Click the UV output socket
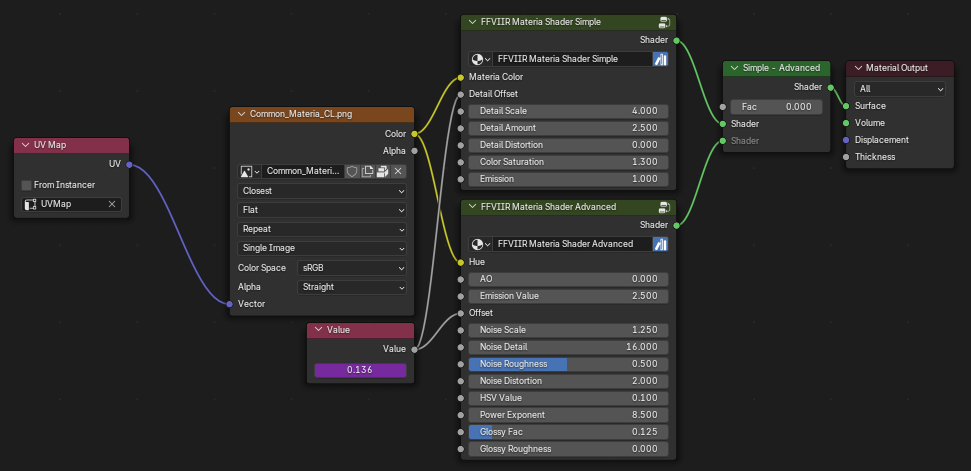The width and height of the screenshot is (971, 471). point(129,165)
